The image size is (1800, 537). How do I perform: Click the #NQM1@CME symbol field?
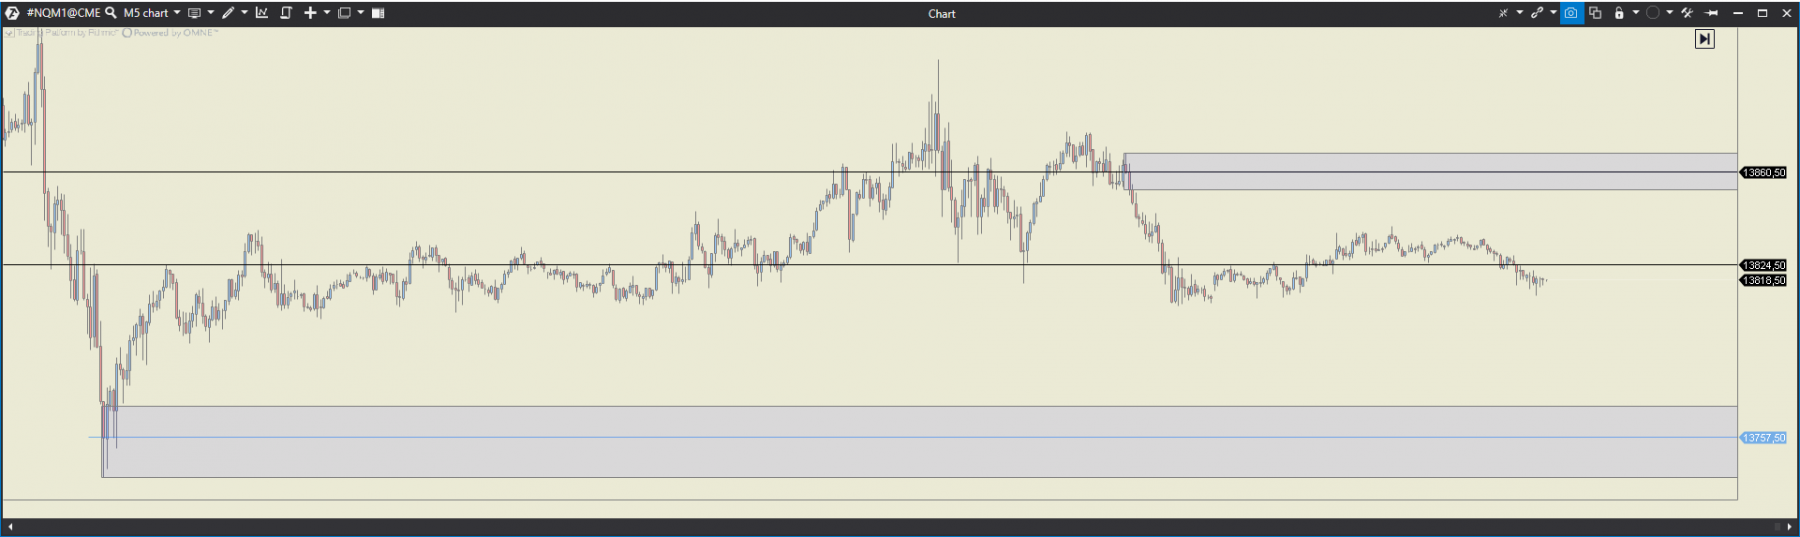coord(63,13)
